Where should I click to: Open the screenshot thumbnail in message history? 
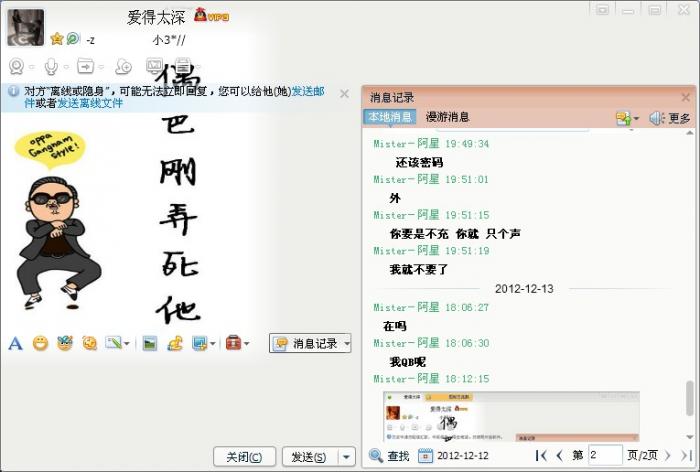tap(511, 416)
